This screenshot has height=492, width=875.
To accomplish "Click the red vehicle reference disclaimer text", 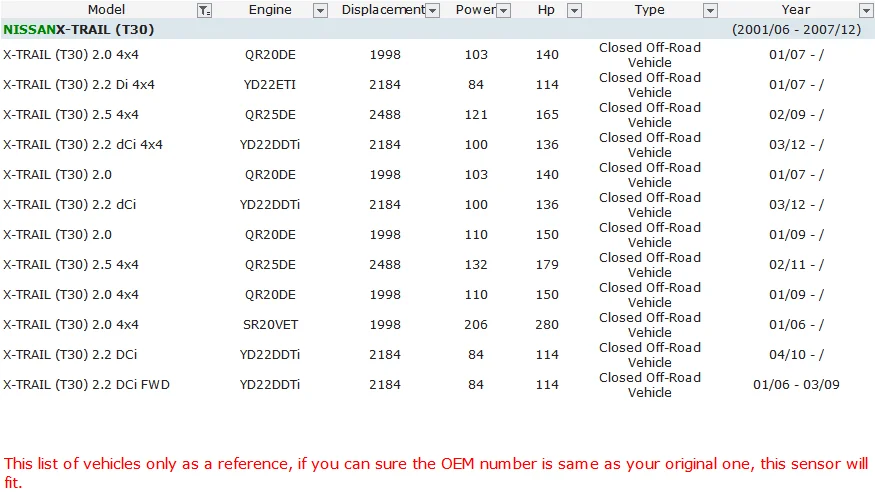I will point(436,472).
